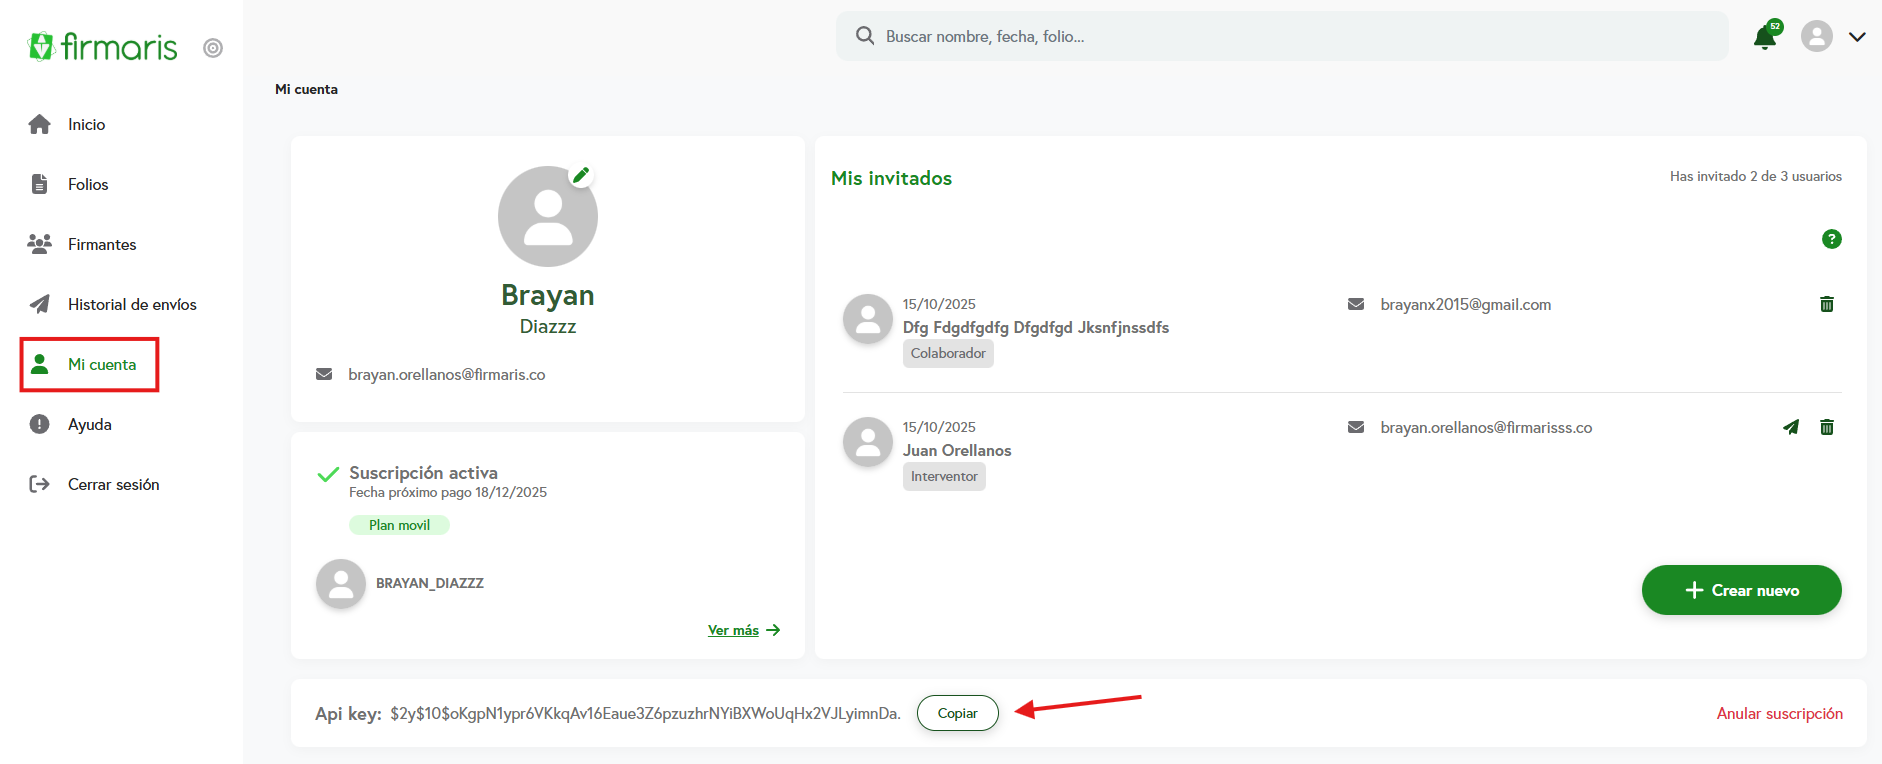Open the Firmantes section
Image resolution: width=1882 pixels, height=764 pixels.
click(101, 244)
